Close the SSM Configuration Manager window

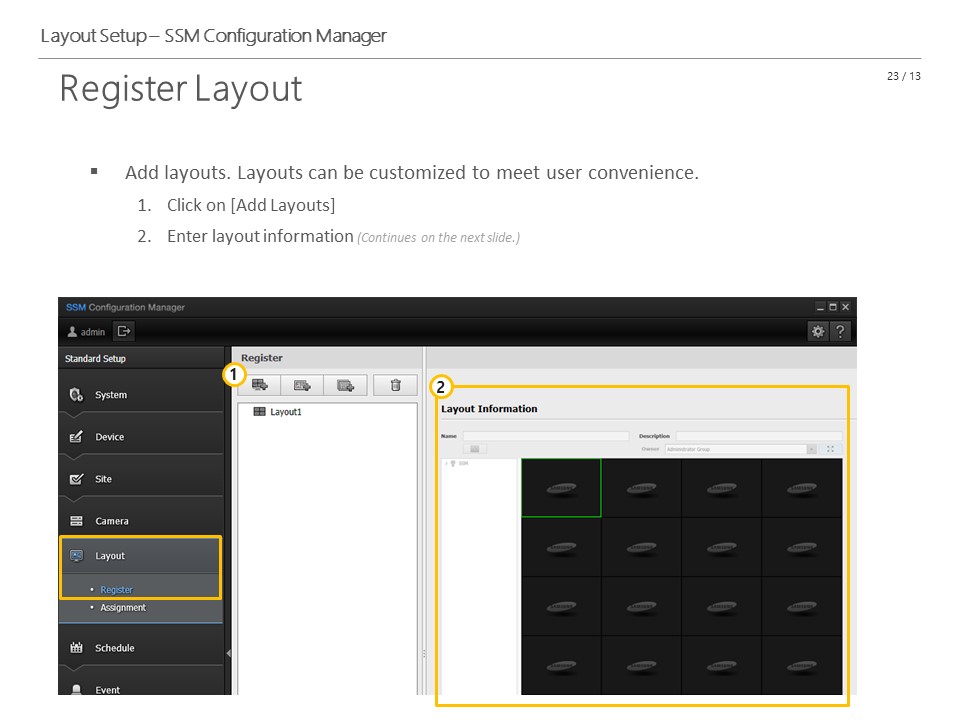tap(846, 307)
